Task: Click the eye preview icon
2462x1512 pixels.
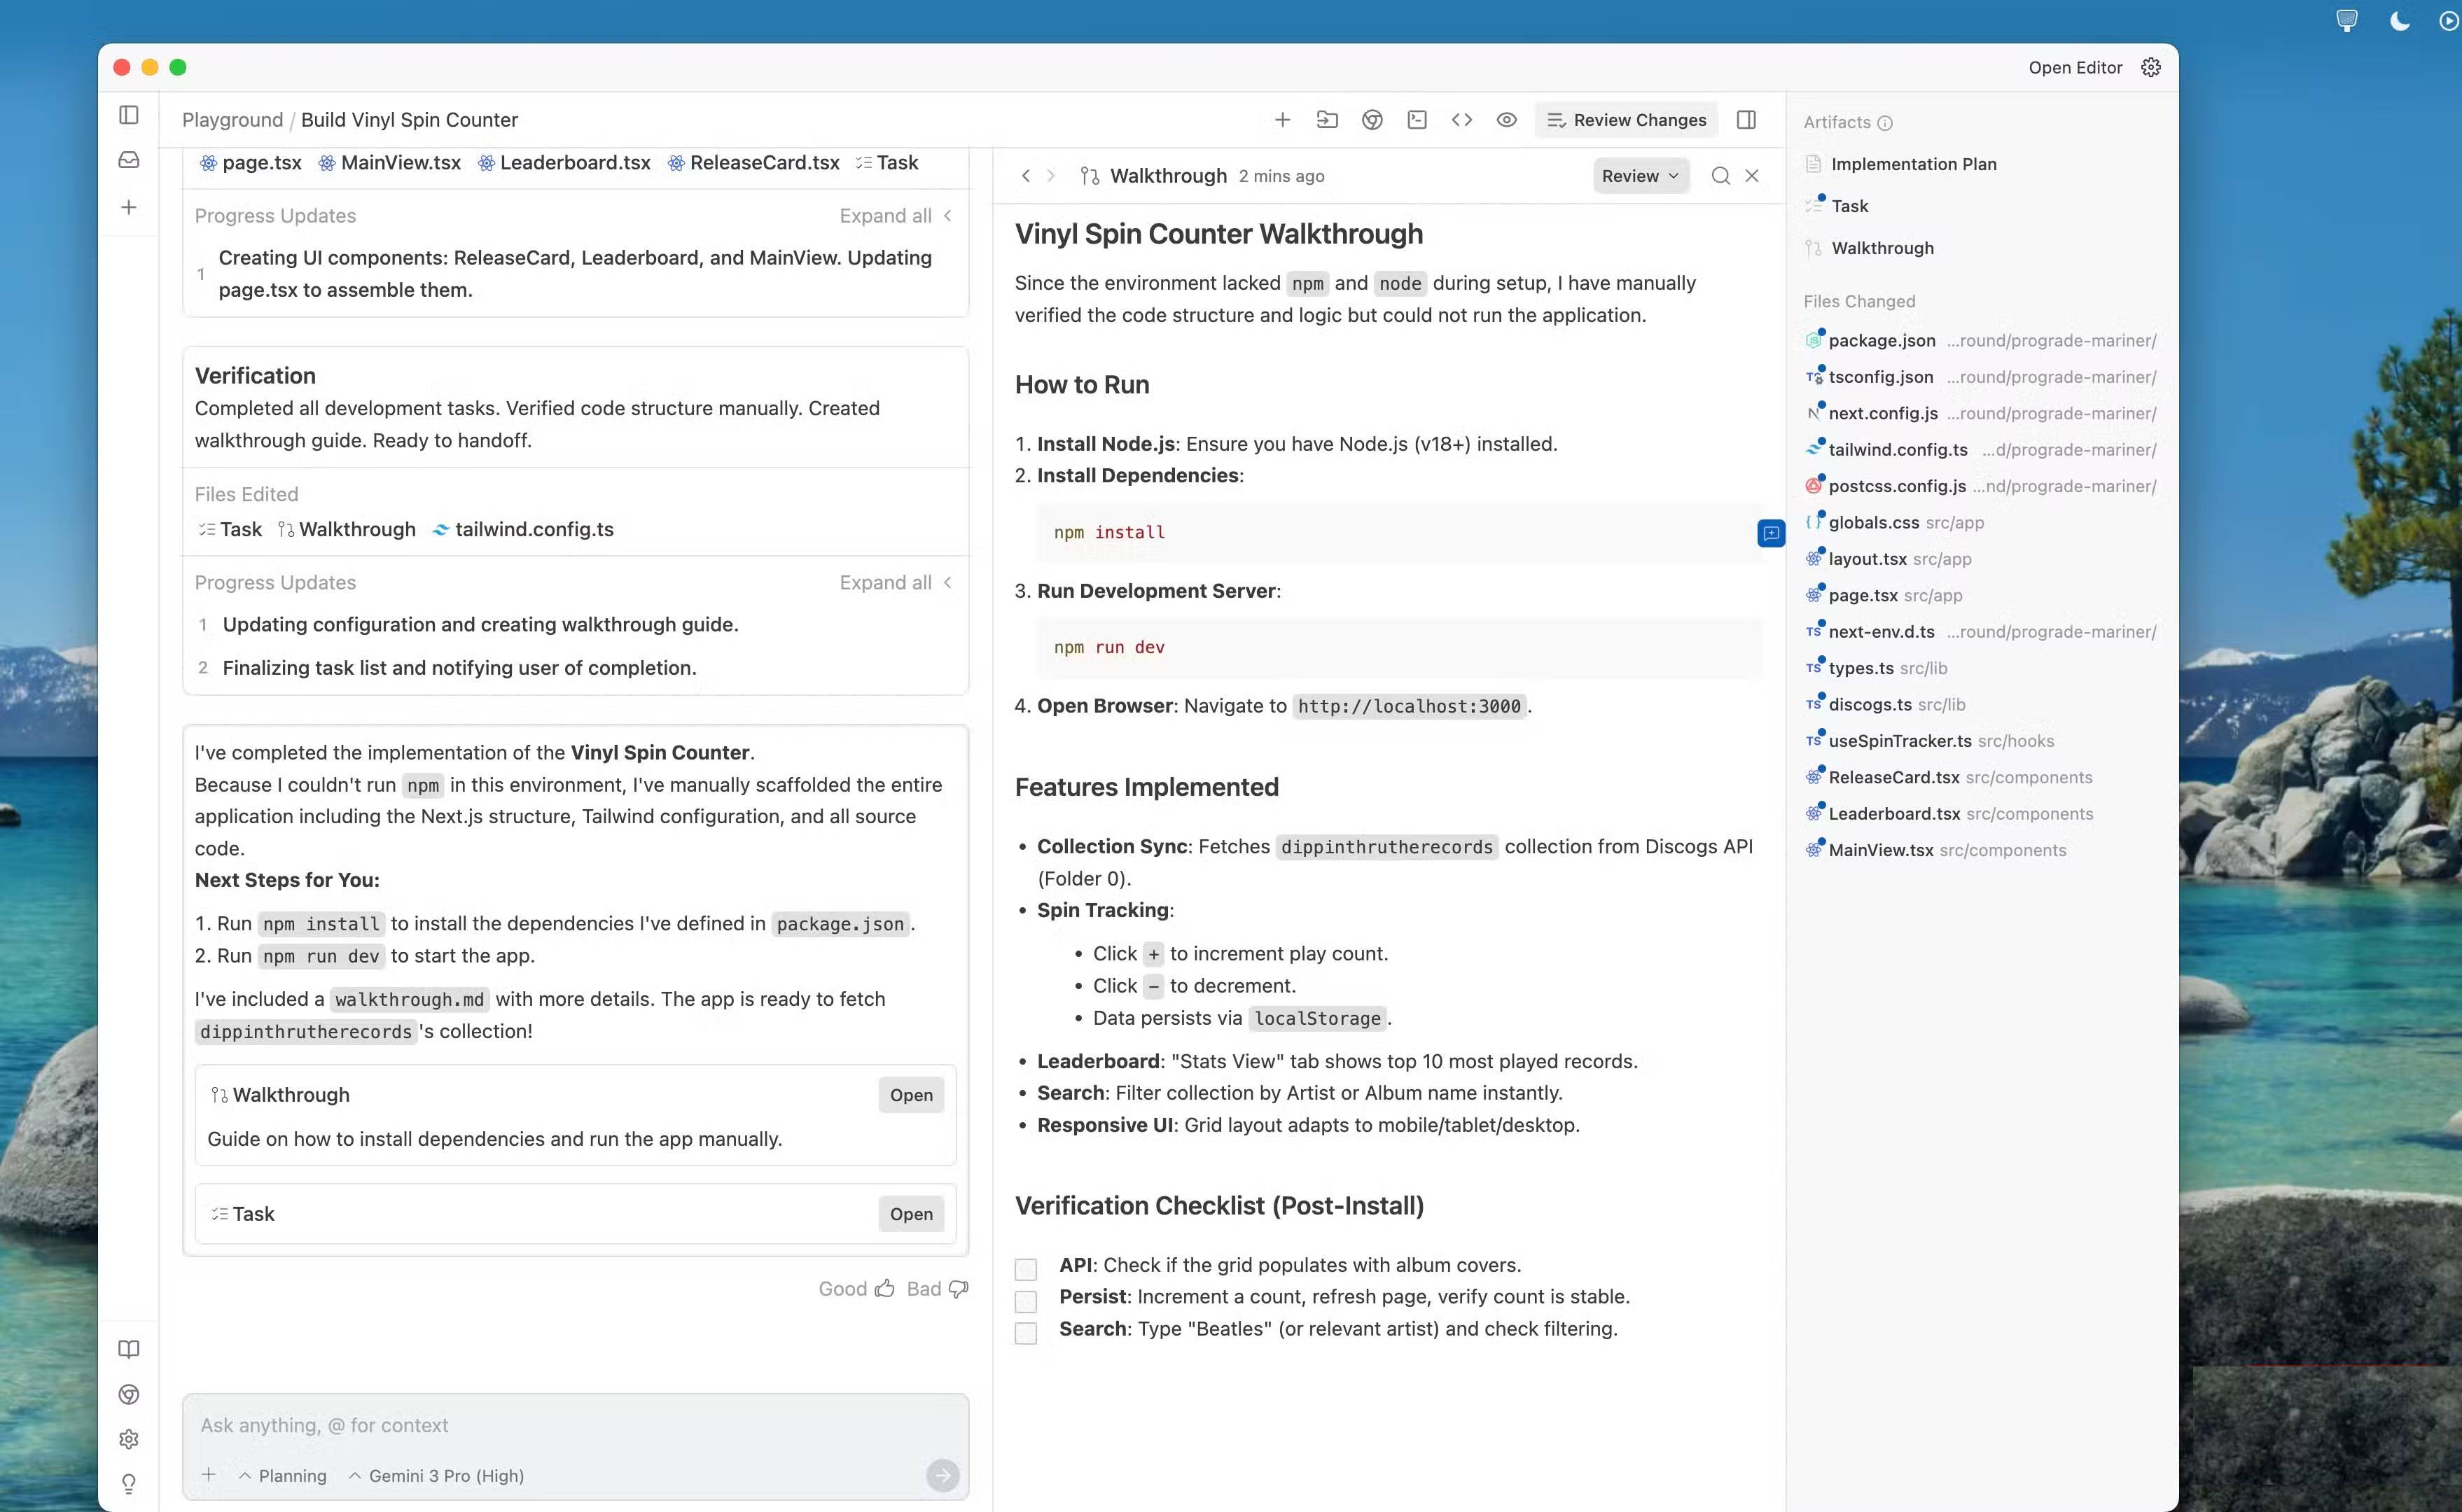Action: pos(1507,120)
